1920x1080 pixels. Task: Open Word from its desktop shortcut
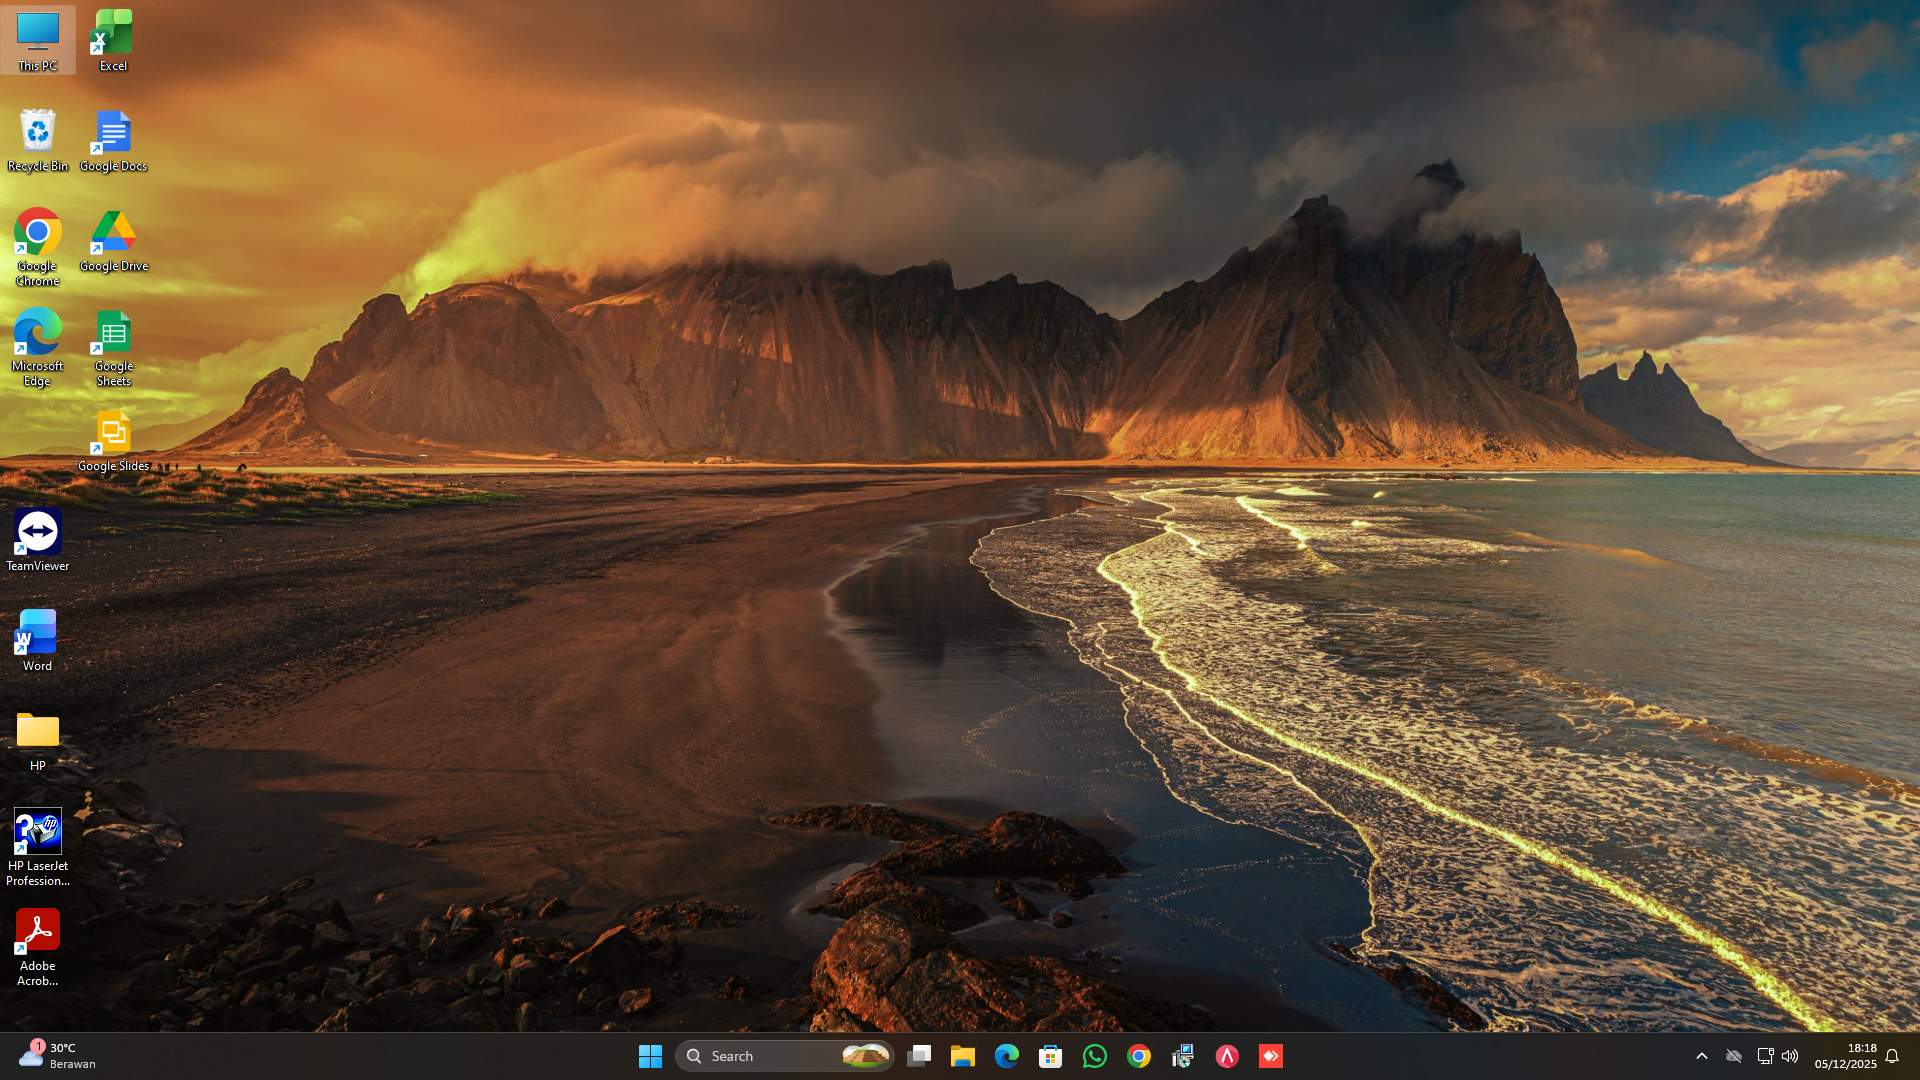point(37,633)
